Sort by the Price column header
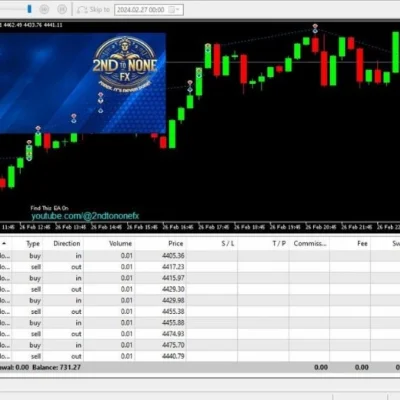The height and width of the screenshot is (400, 400). click(176, 243)
